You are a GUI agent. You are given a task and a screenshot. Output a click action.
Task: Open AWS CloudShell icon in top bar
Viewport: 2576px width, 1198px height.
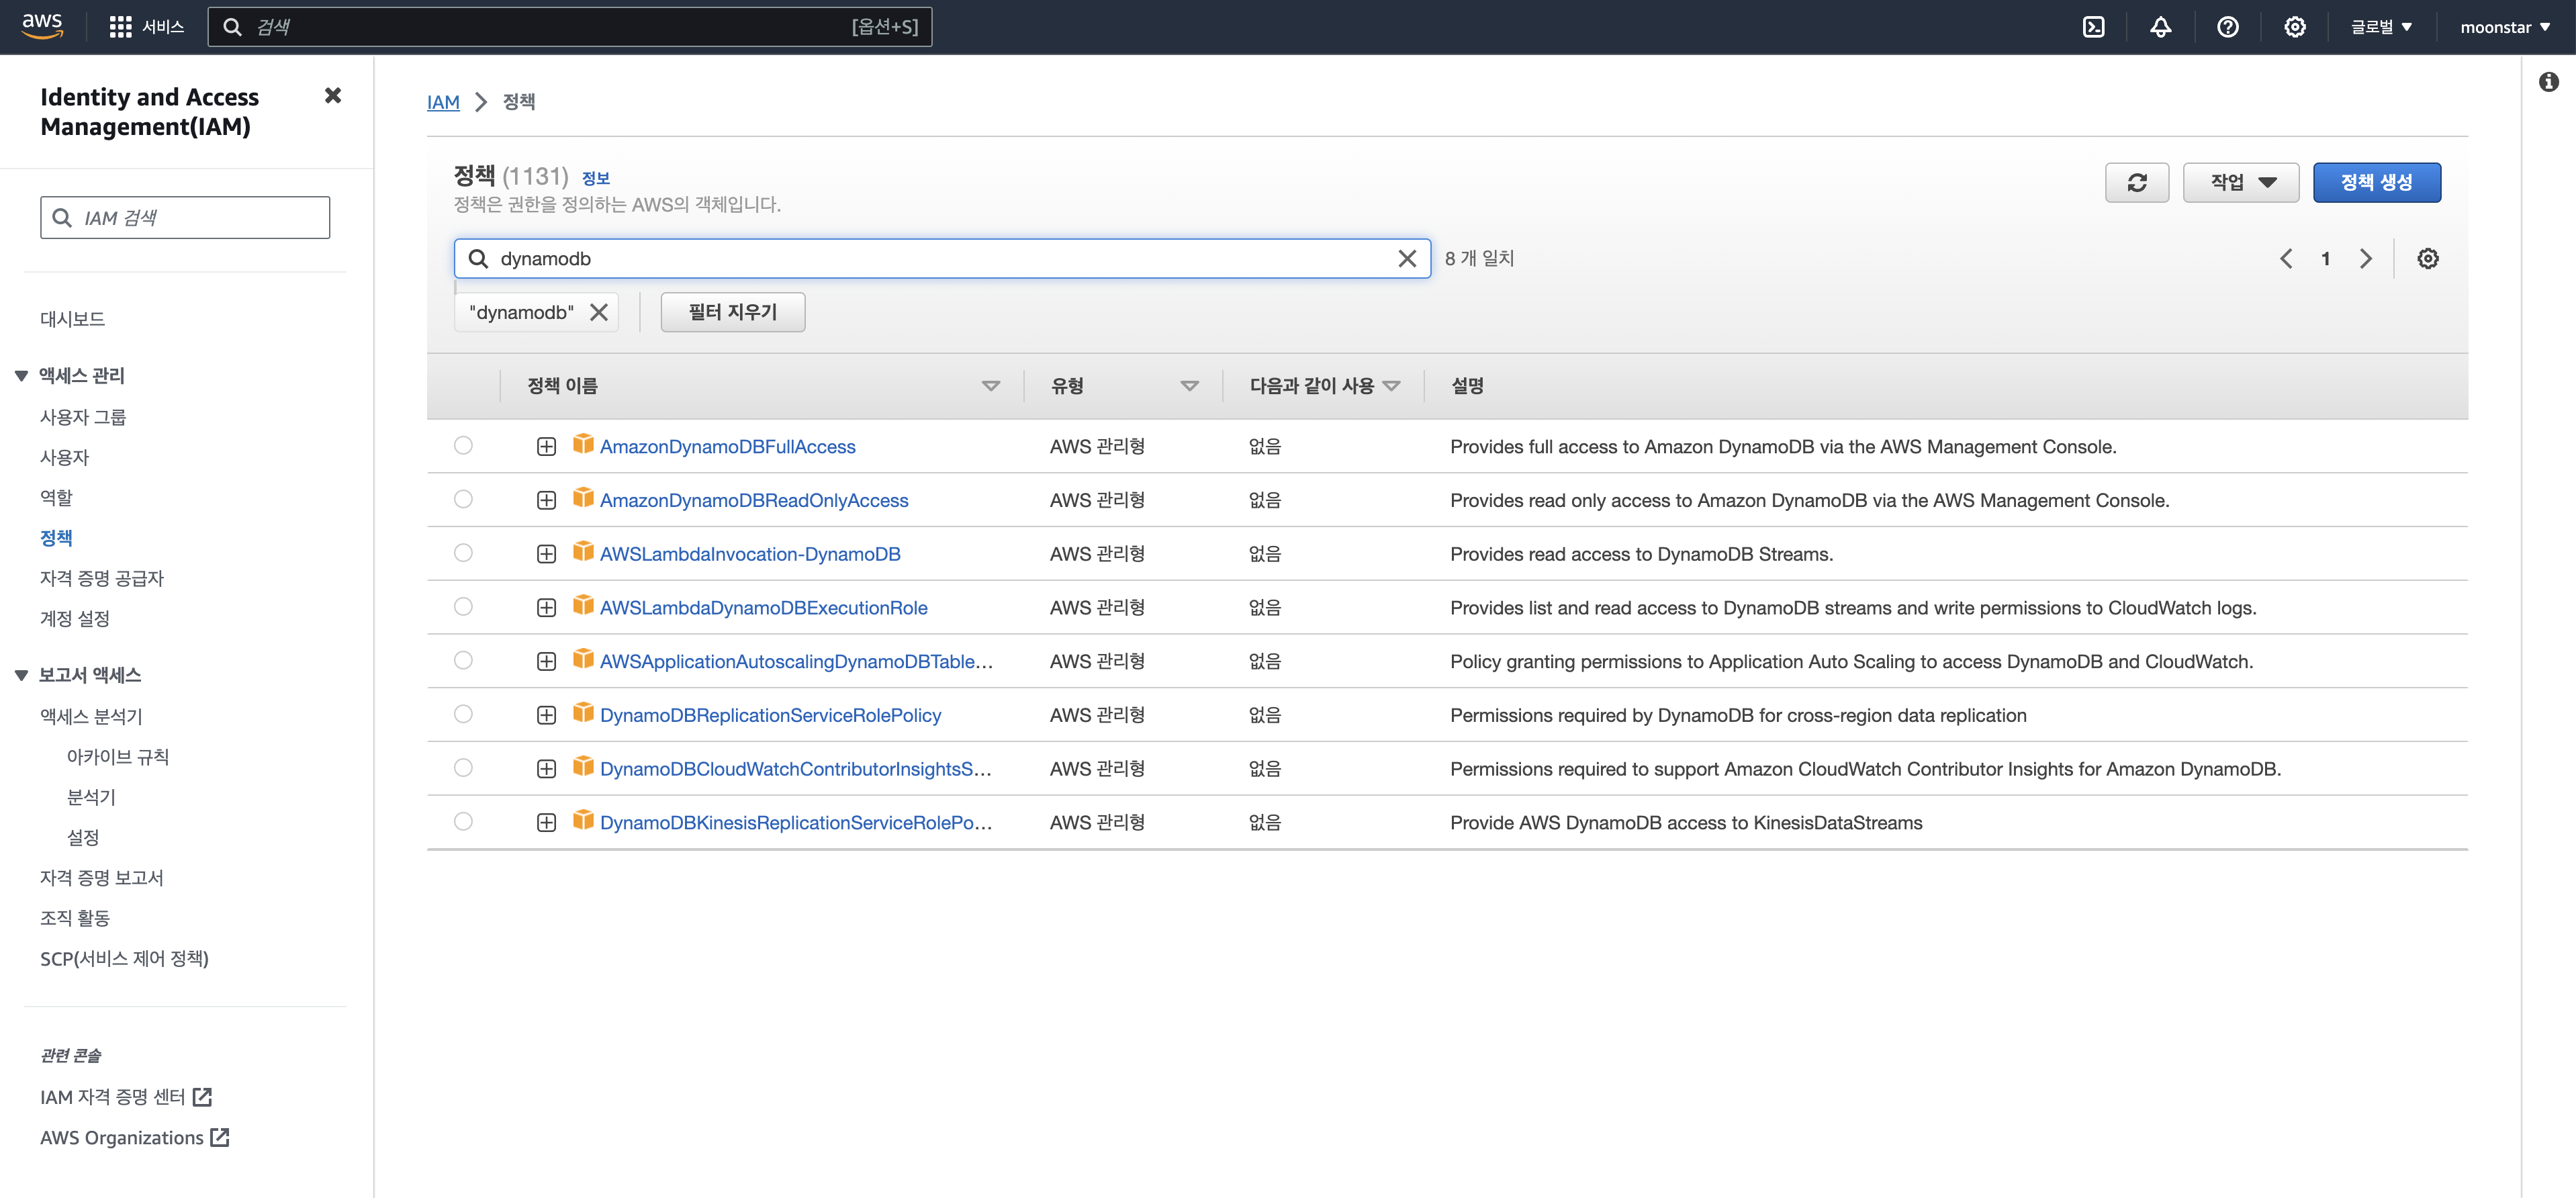pos(2093,27)
